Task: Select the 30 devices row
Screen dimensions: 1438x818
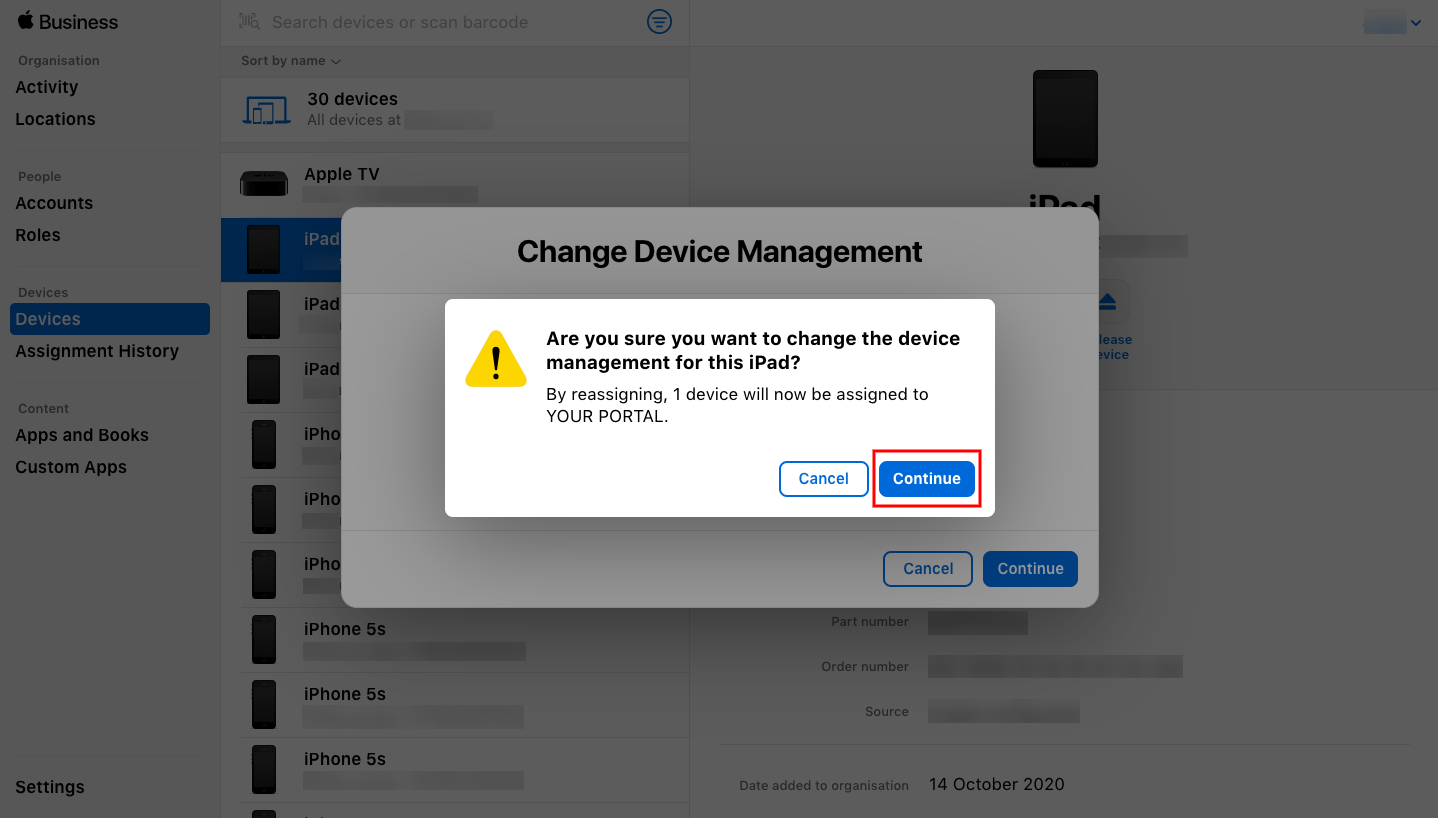Action: [455, 109]
